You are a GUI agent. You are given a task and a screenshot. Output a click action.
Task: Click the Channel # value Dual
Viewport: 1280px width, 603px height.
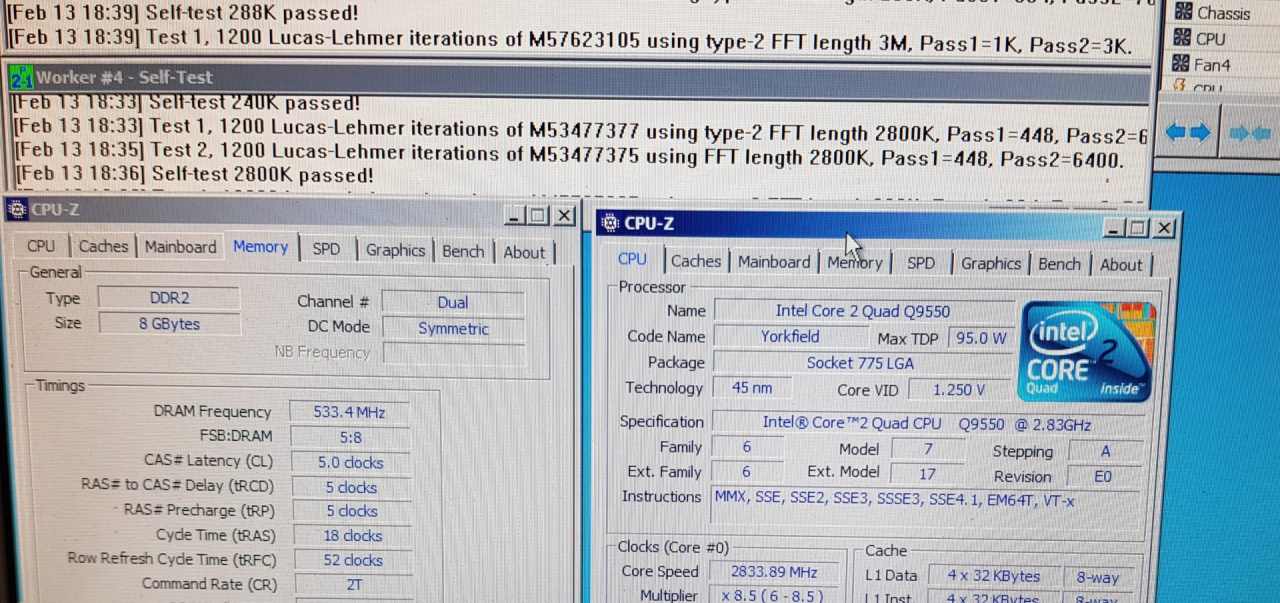point(453,302)
